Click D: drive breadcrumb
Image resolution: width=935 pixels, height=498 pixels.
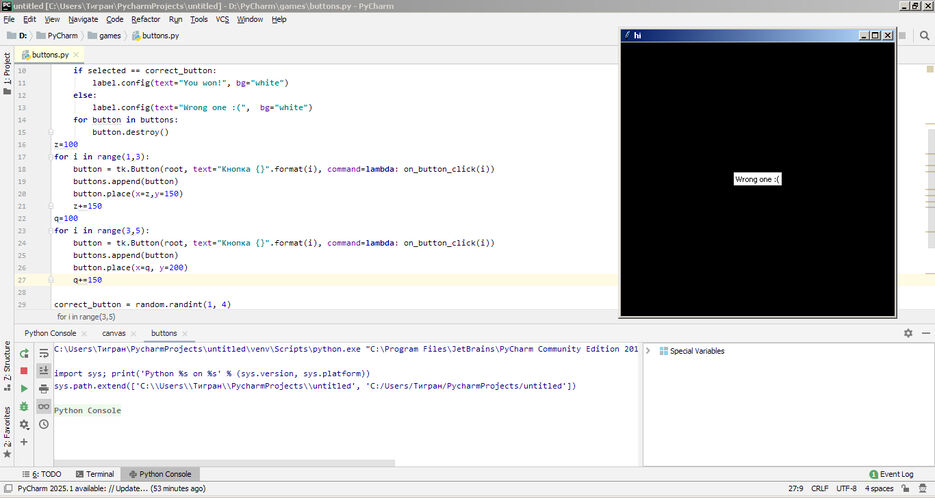point(17,36)
